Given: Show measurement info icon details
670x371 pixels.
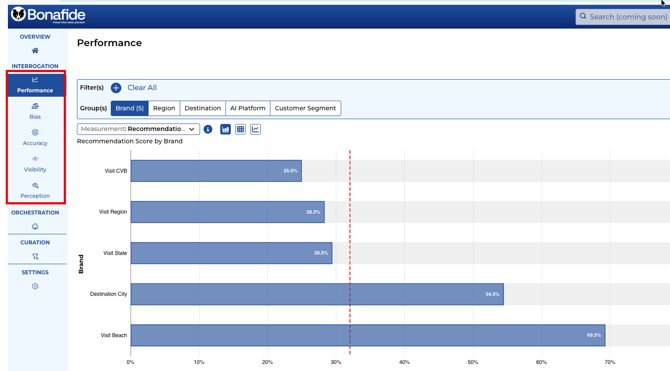Looking at the screenshot, I should point(208,129).
